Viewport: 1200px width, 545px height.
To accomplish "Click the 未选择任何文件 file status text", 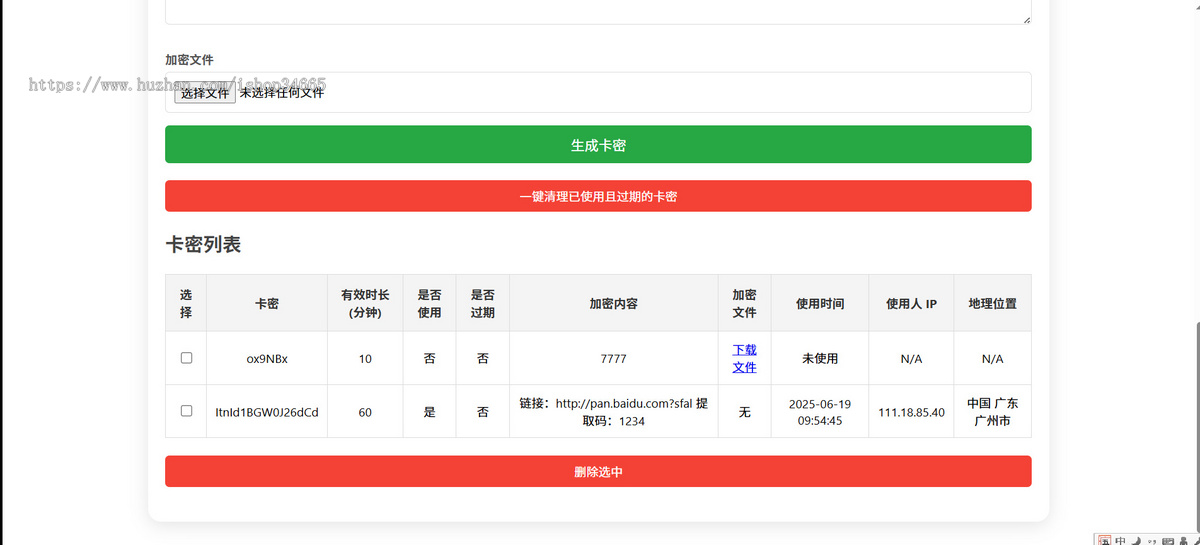I will pyautogui.click(x=282, y=93).
